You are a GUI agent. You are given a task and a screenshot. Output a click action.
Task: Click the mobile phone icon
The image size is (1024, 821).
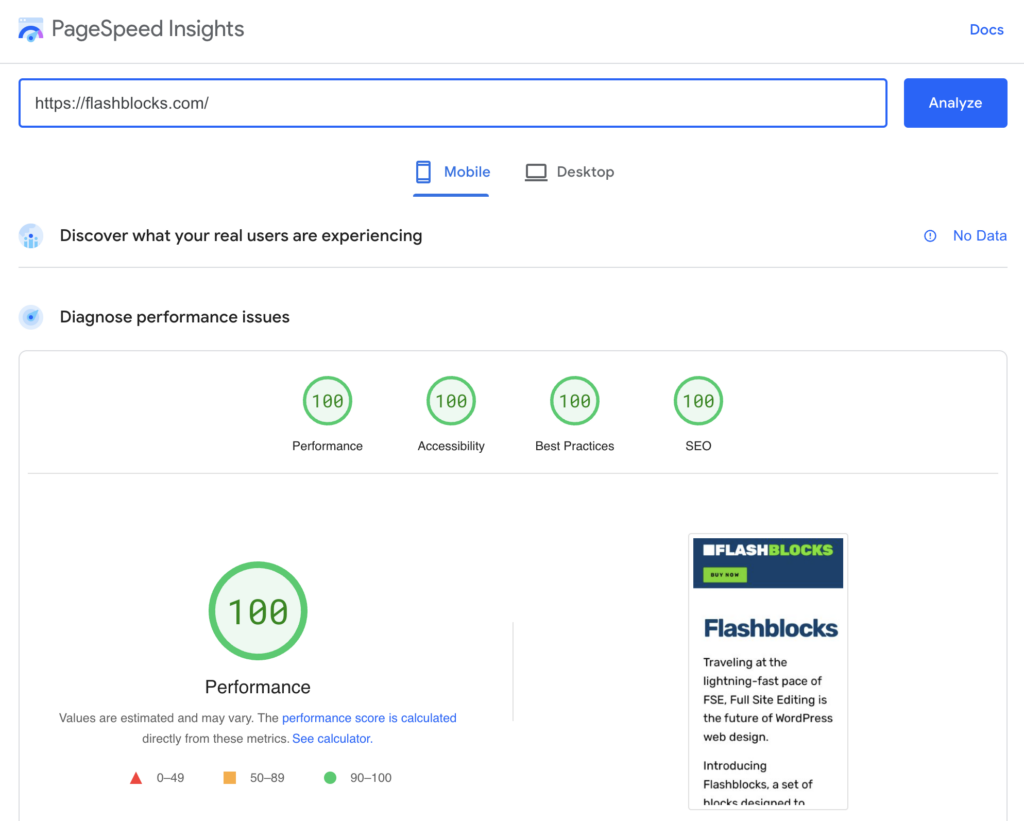point(423,172)
